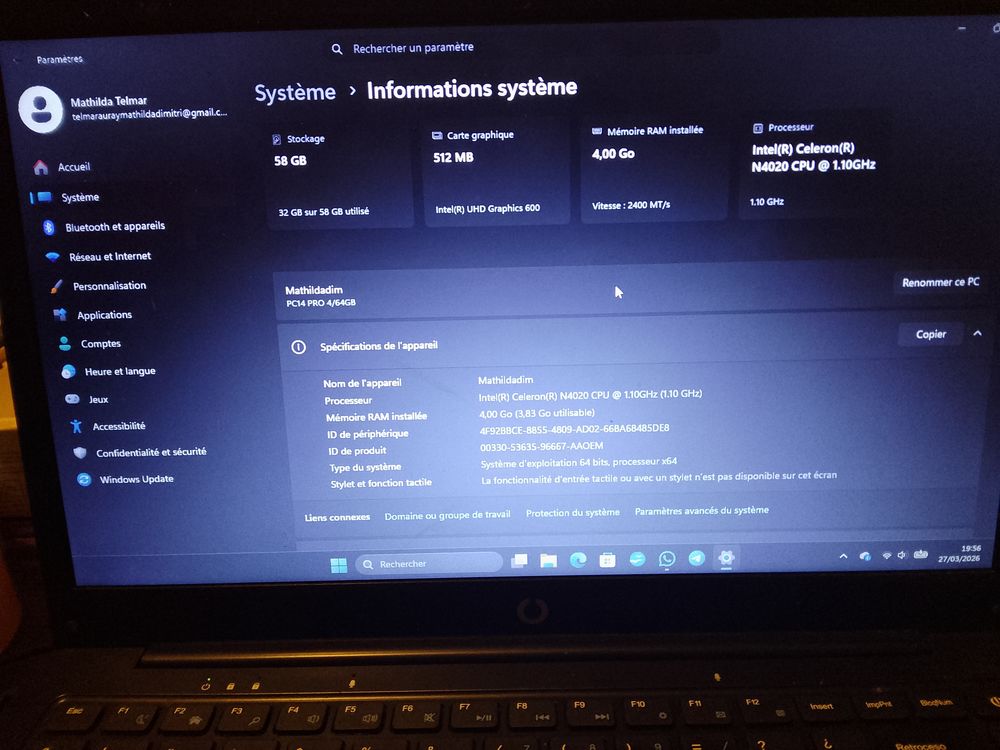Open Telegram from the taskbar
This screenshot has height=750, width=1000.
(696, 558)
